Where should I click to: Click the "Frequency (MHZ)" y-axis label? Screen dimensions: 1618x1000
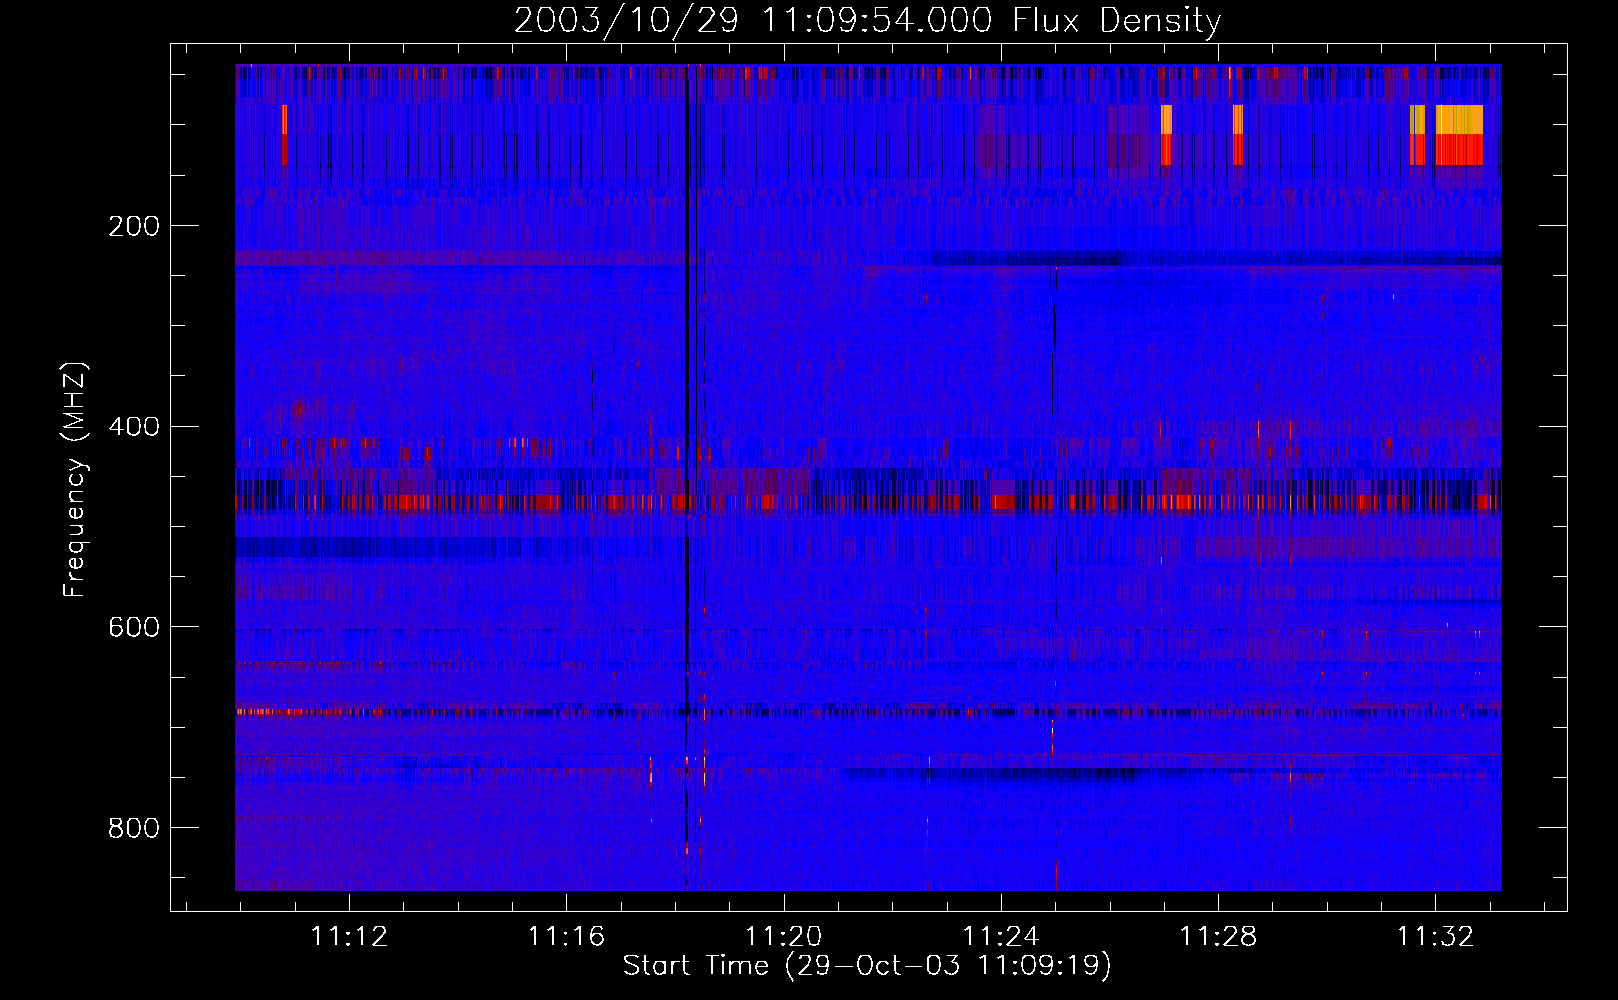(x=75, y=479)
